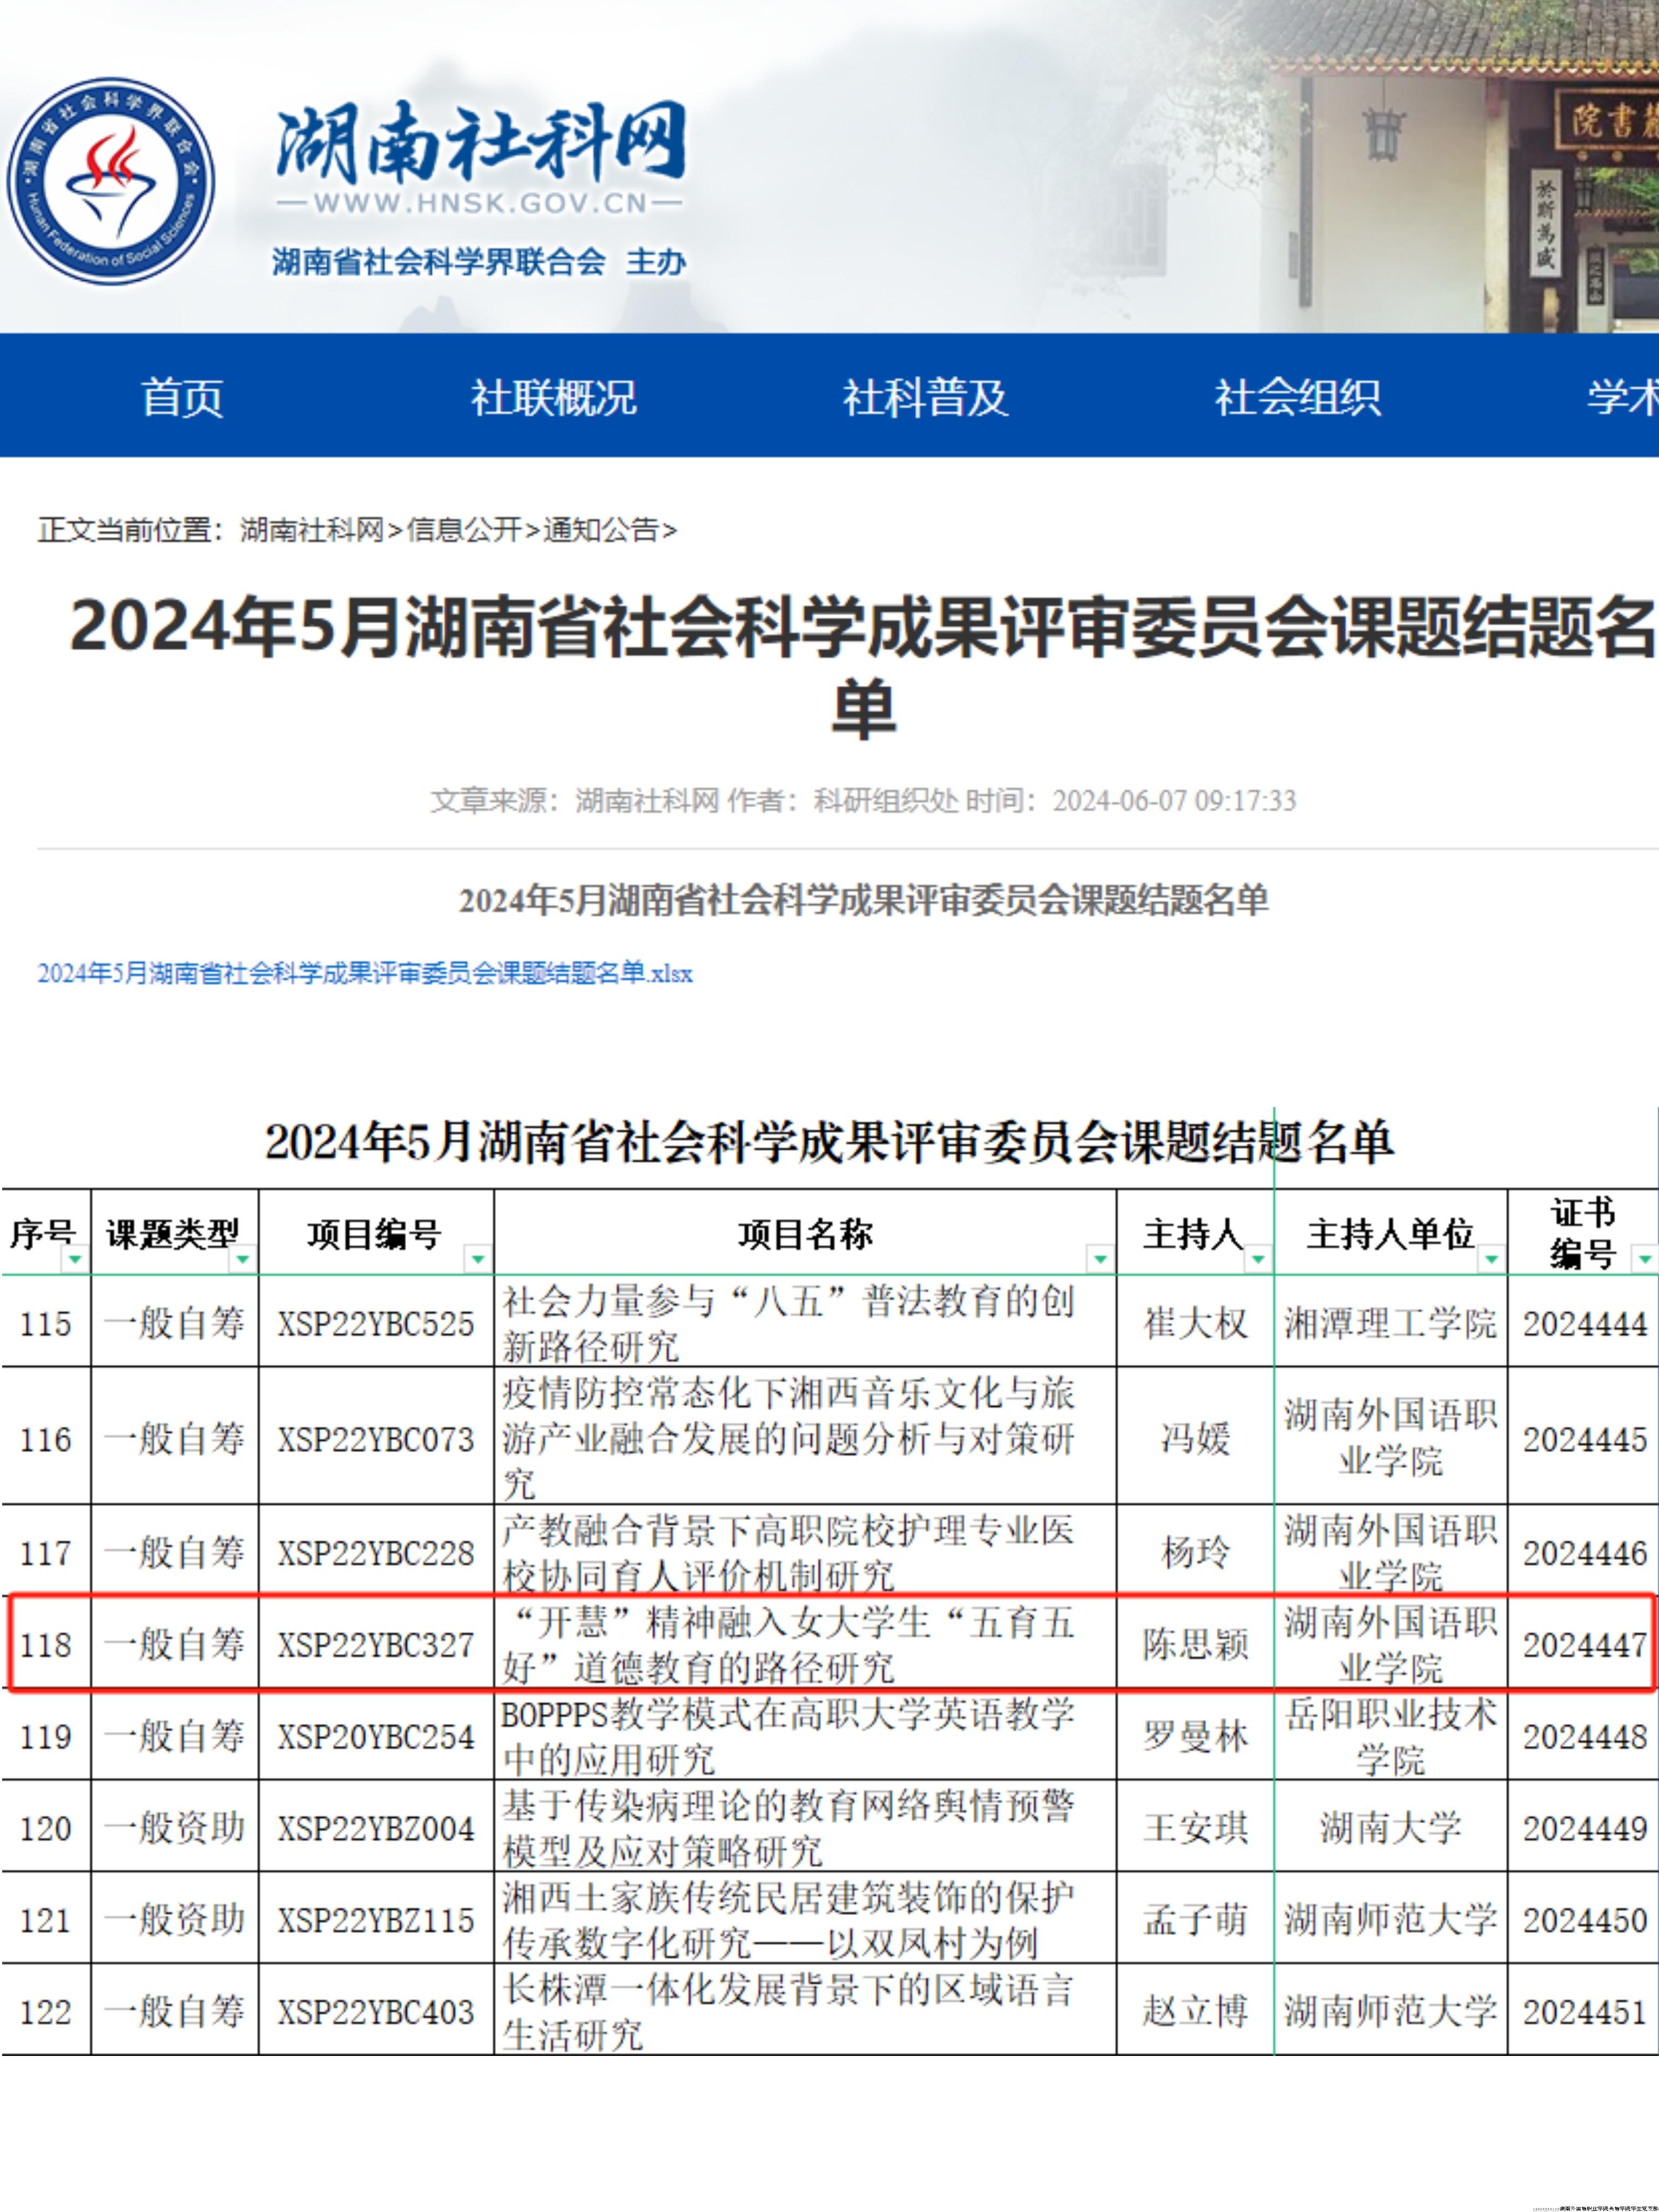Open the 主持人单位 filter dropdown arrow

point(1491,1259)
